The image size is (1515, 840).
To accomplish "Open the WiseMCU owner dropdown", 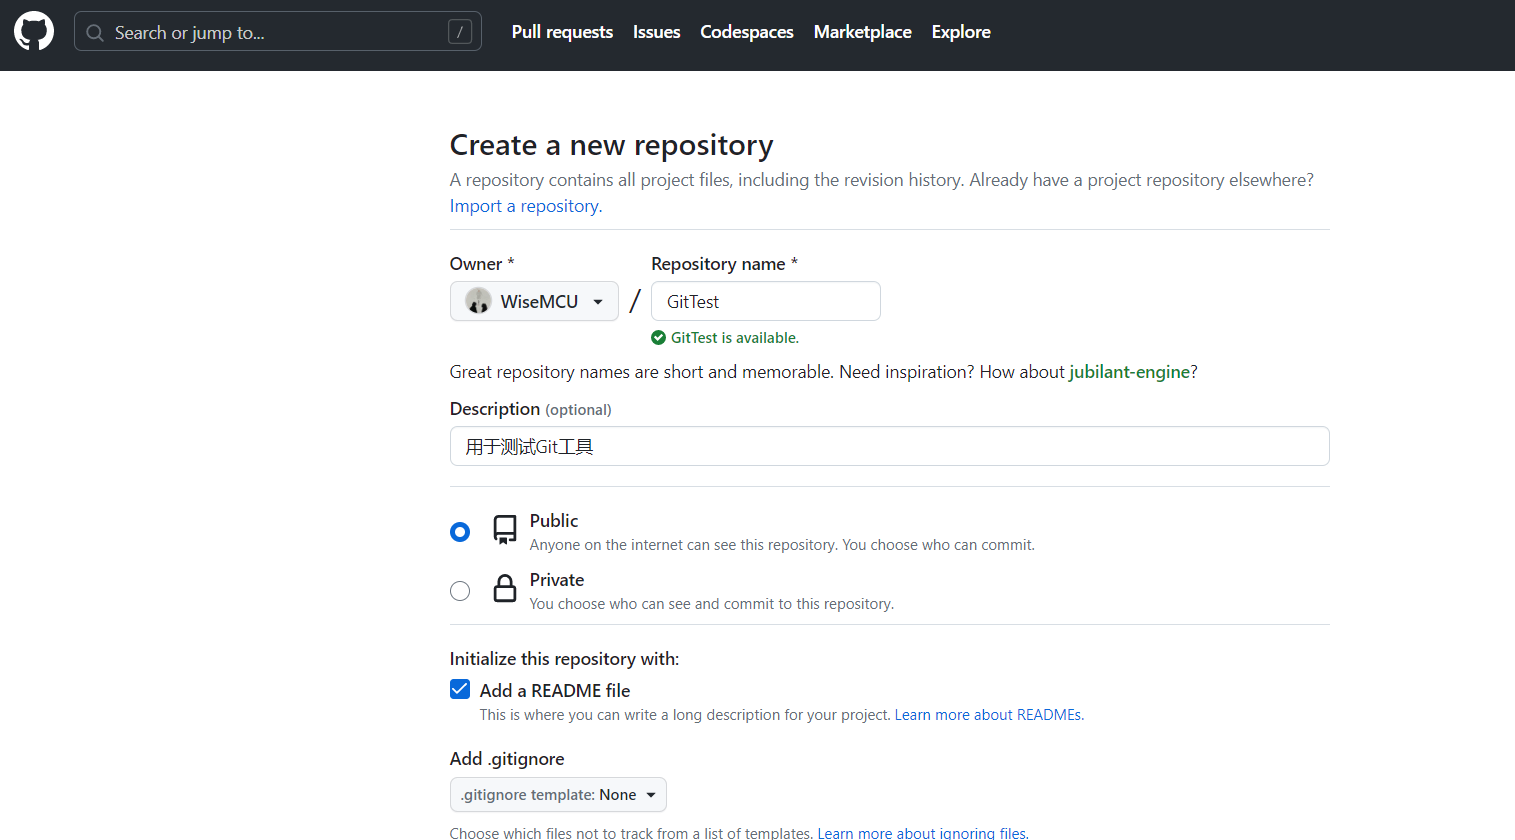I will click(534, 301).
